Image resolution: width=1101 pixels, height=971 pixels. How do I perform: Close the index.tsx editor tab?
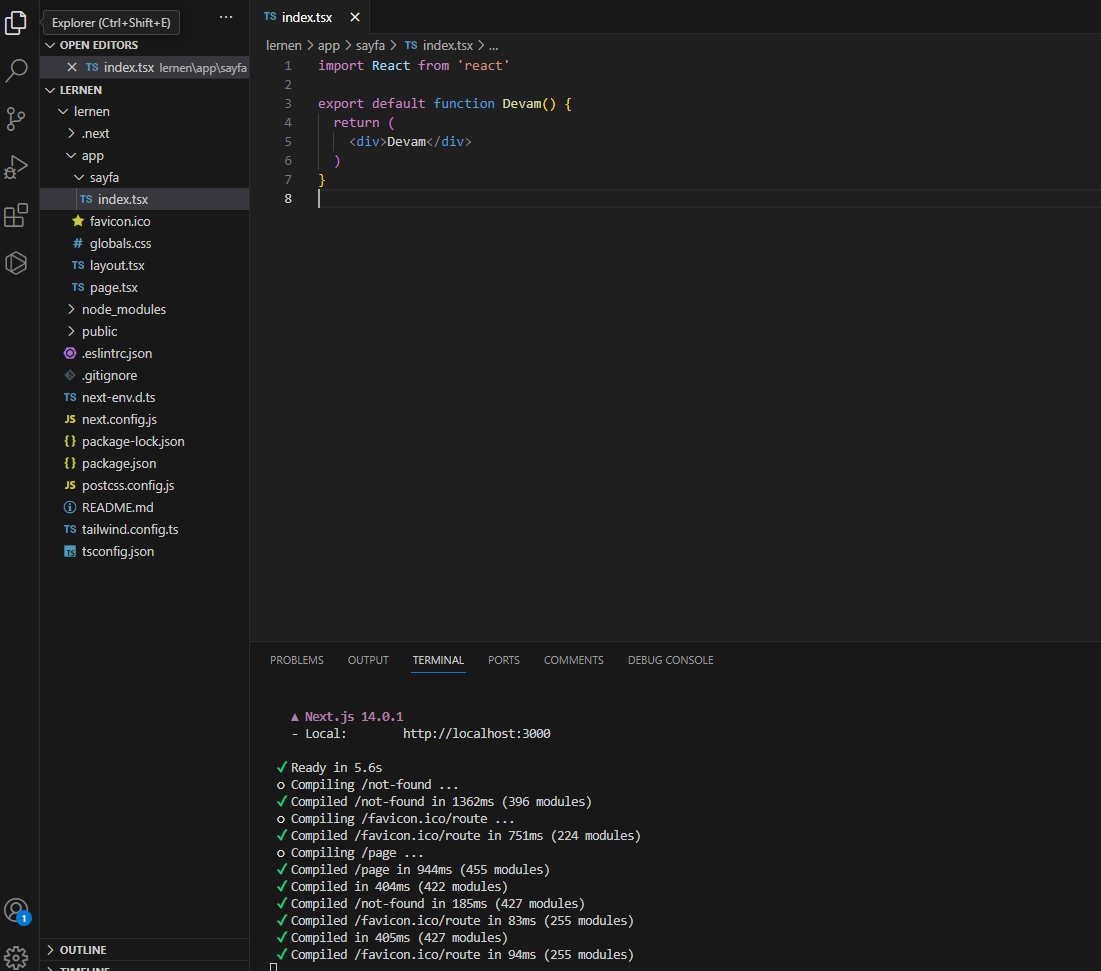pyautogui.click(x=355, y=17)
